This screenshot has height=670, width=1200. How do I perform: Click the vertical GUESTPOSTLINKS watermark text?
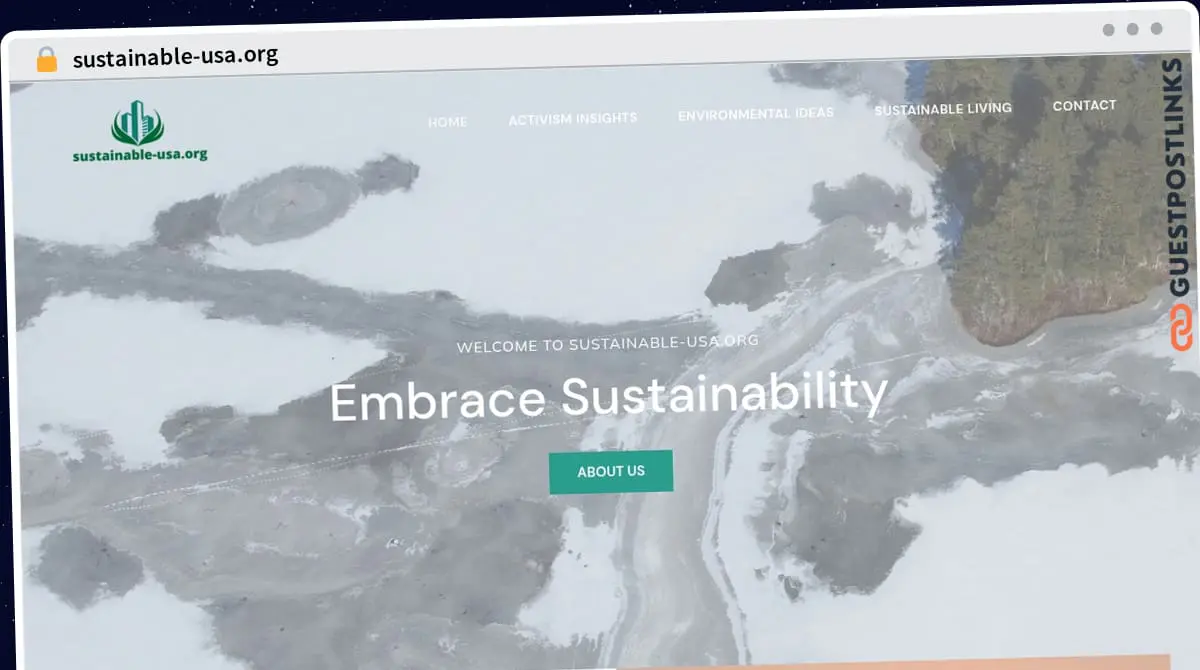tap(1181, 180)
